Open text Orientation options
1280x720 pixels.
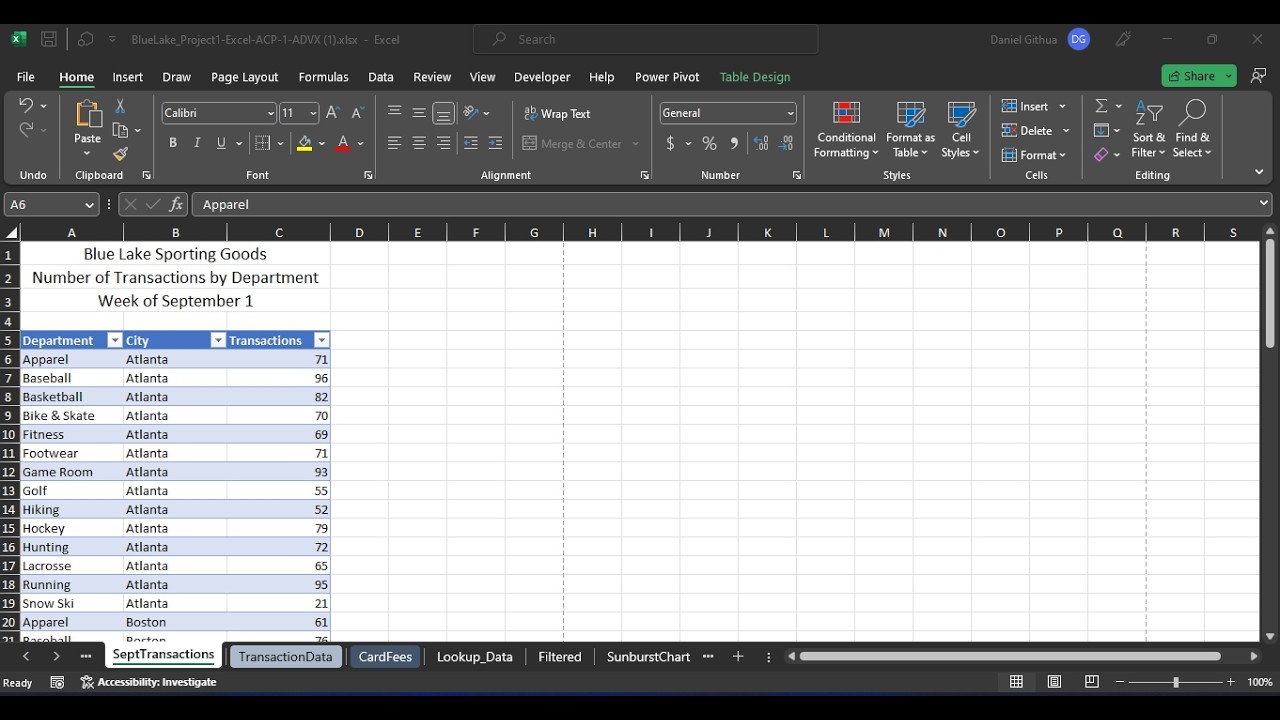coord(471,113)
